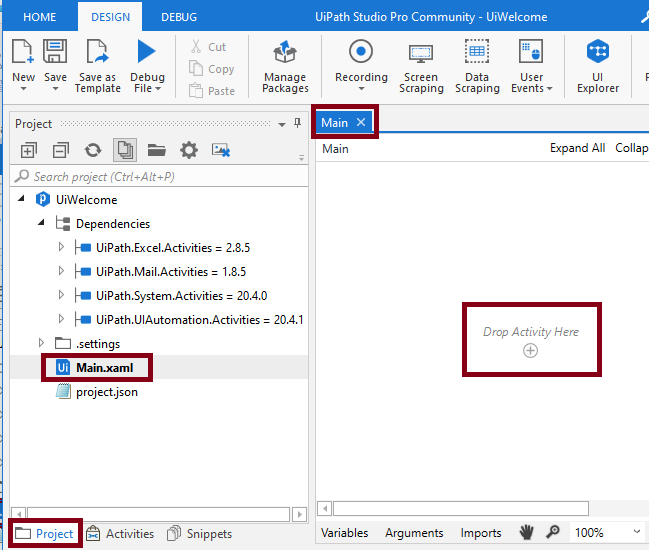This screenshot has height=550, width=649.
Task: Click the Cut command
Action: [x=209, y=47]
